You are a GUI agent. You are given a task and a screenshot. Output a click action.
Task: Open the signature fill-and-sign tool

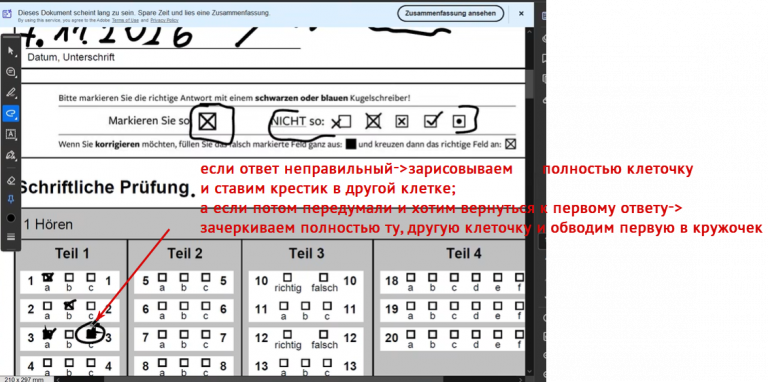click(11, 155)
